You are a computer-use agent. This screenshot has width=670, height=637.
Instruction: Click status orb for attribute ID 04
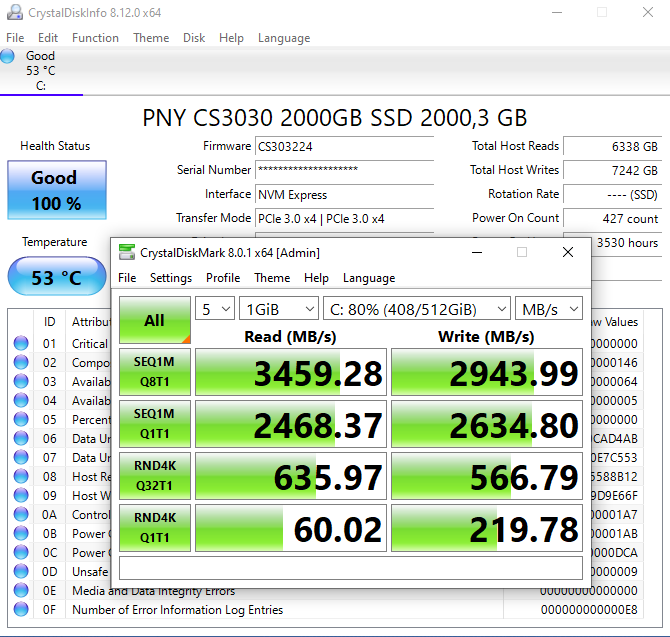pyautogui.click(x=21, y=400)
